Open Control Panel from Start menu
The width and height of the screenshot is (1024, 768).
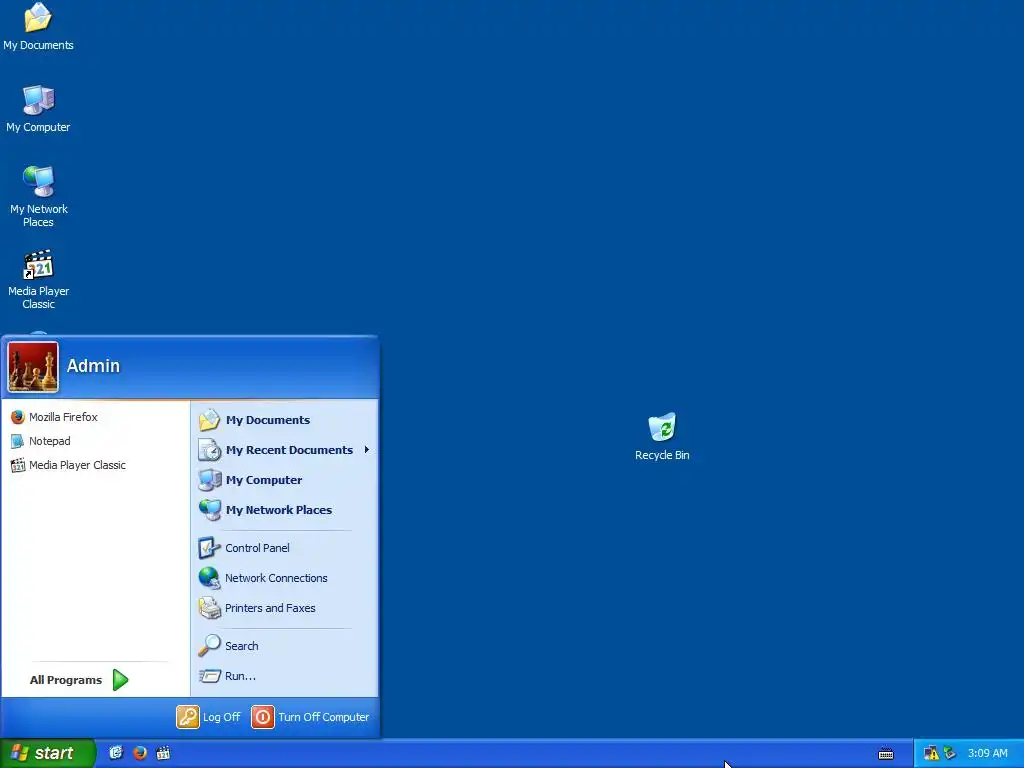point(244,548)
